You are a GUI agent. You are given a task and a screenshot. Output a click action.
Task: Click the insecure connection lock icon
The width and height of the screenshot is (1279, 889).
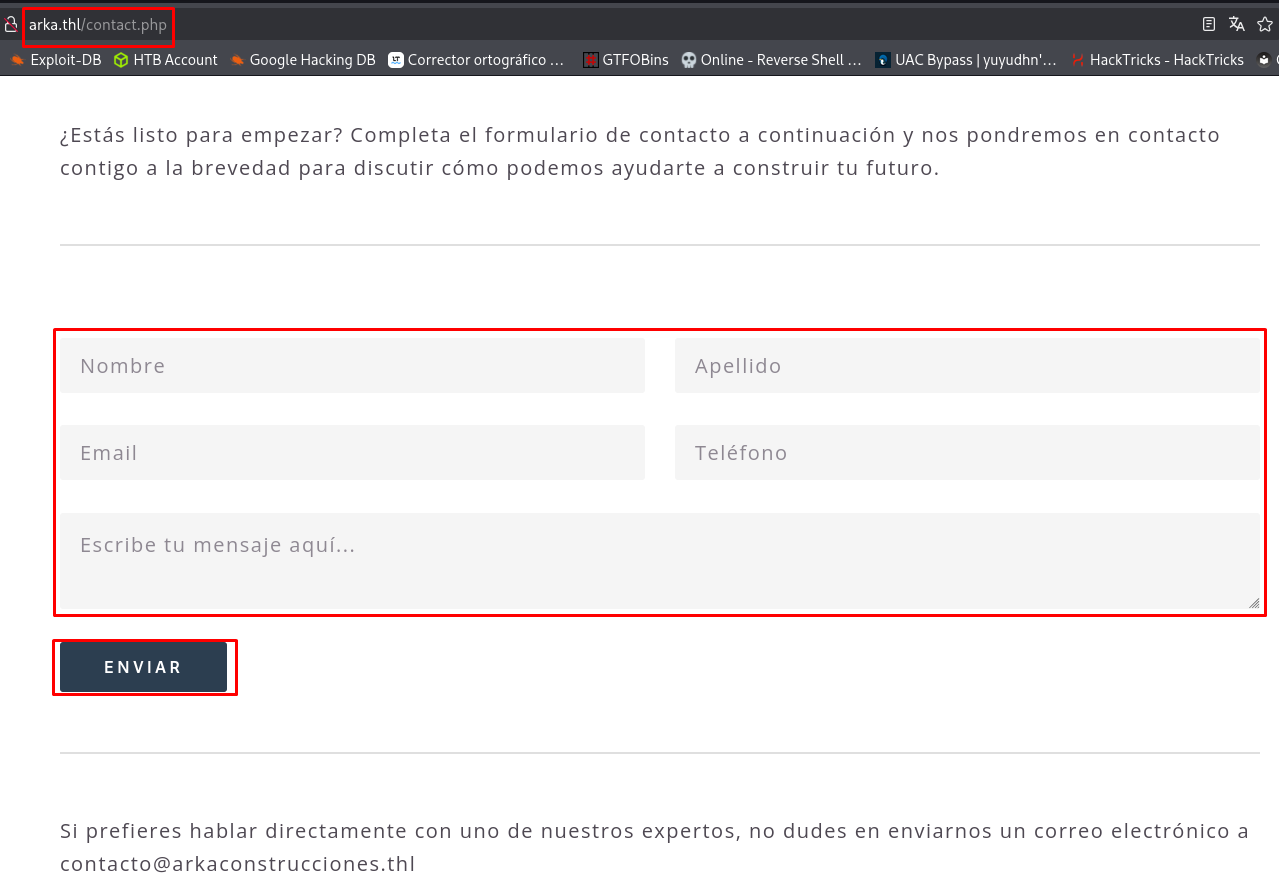click(x=11, y=25)
